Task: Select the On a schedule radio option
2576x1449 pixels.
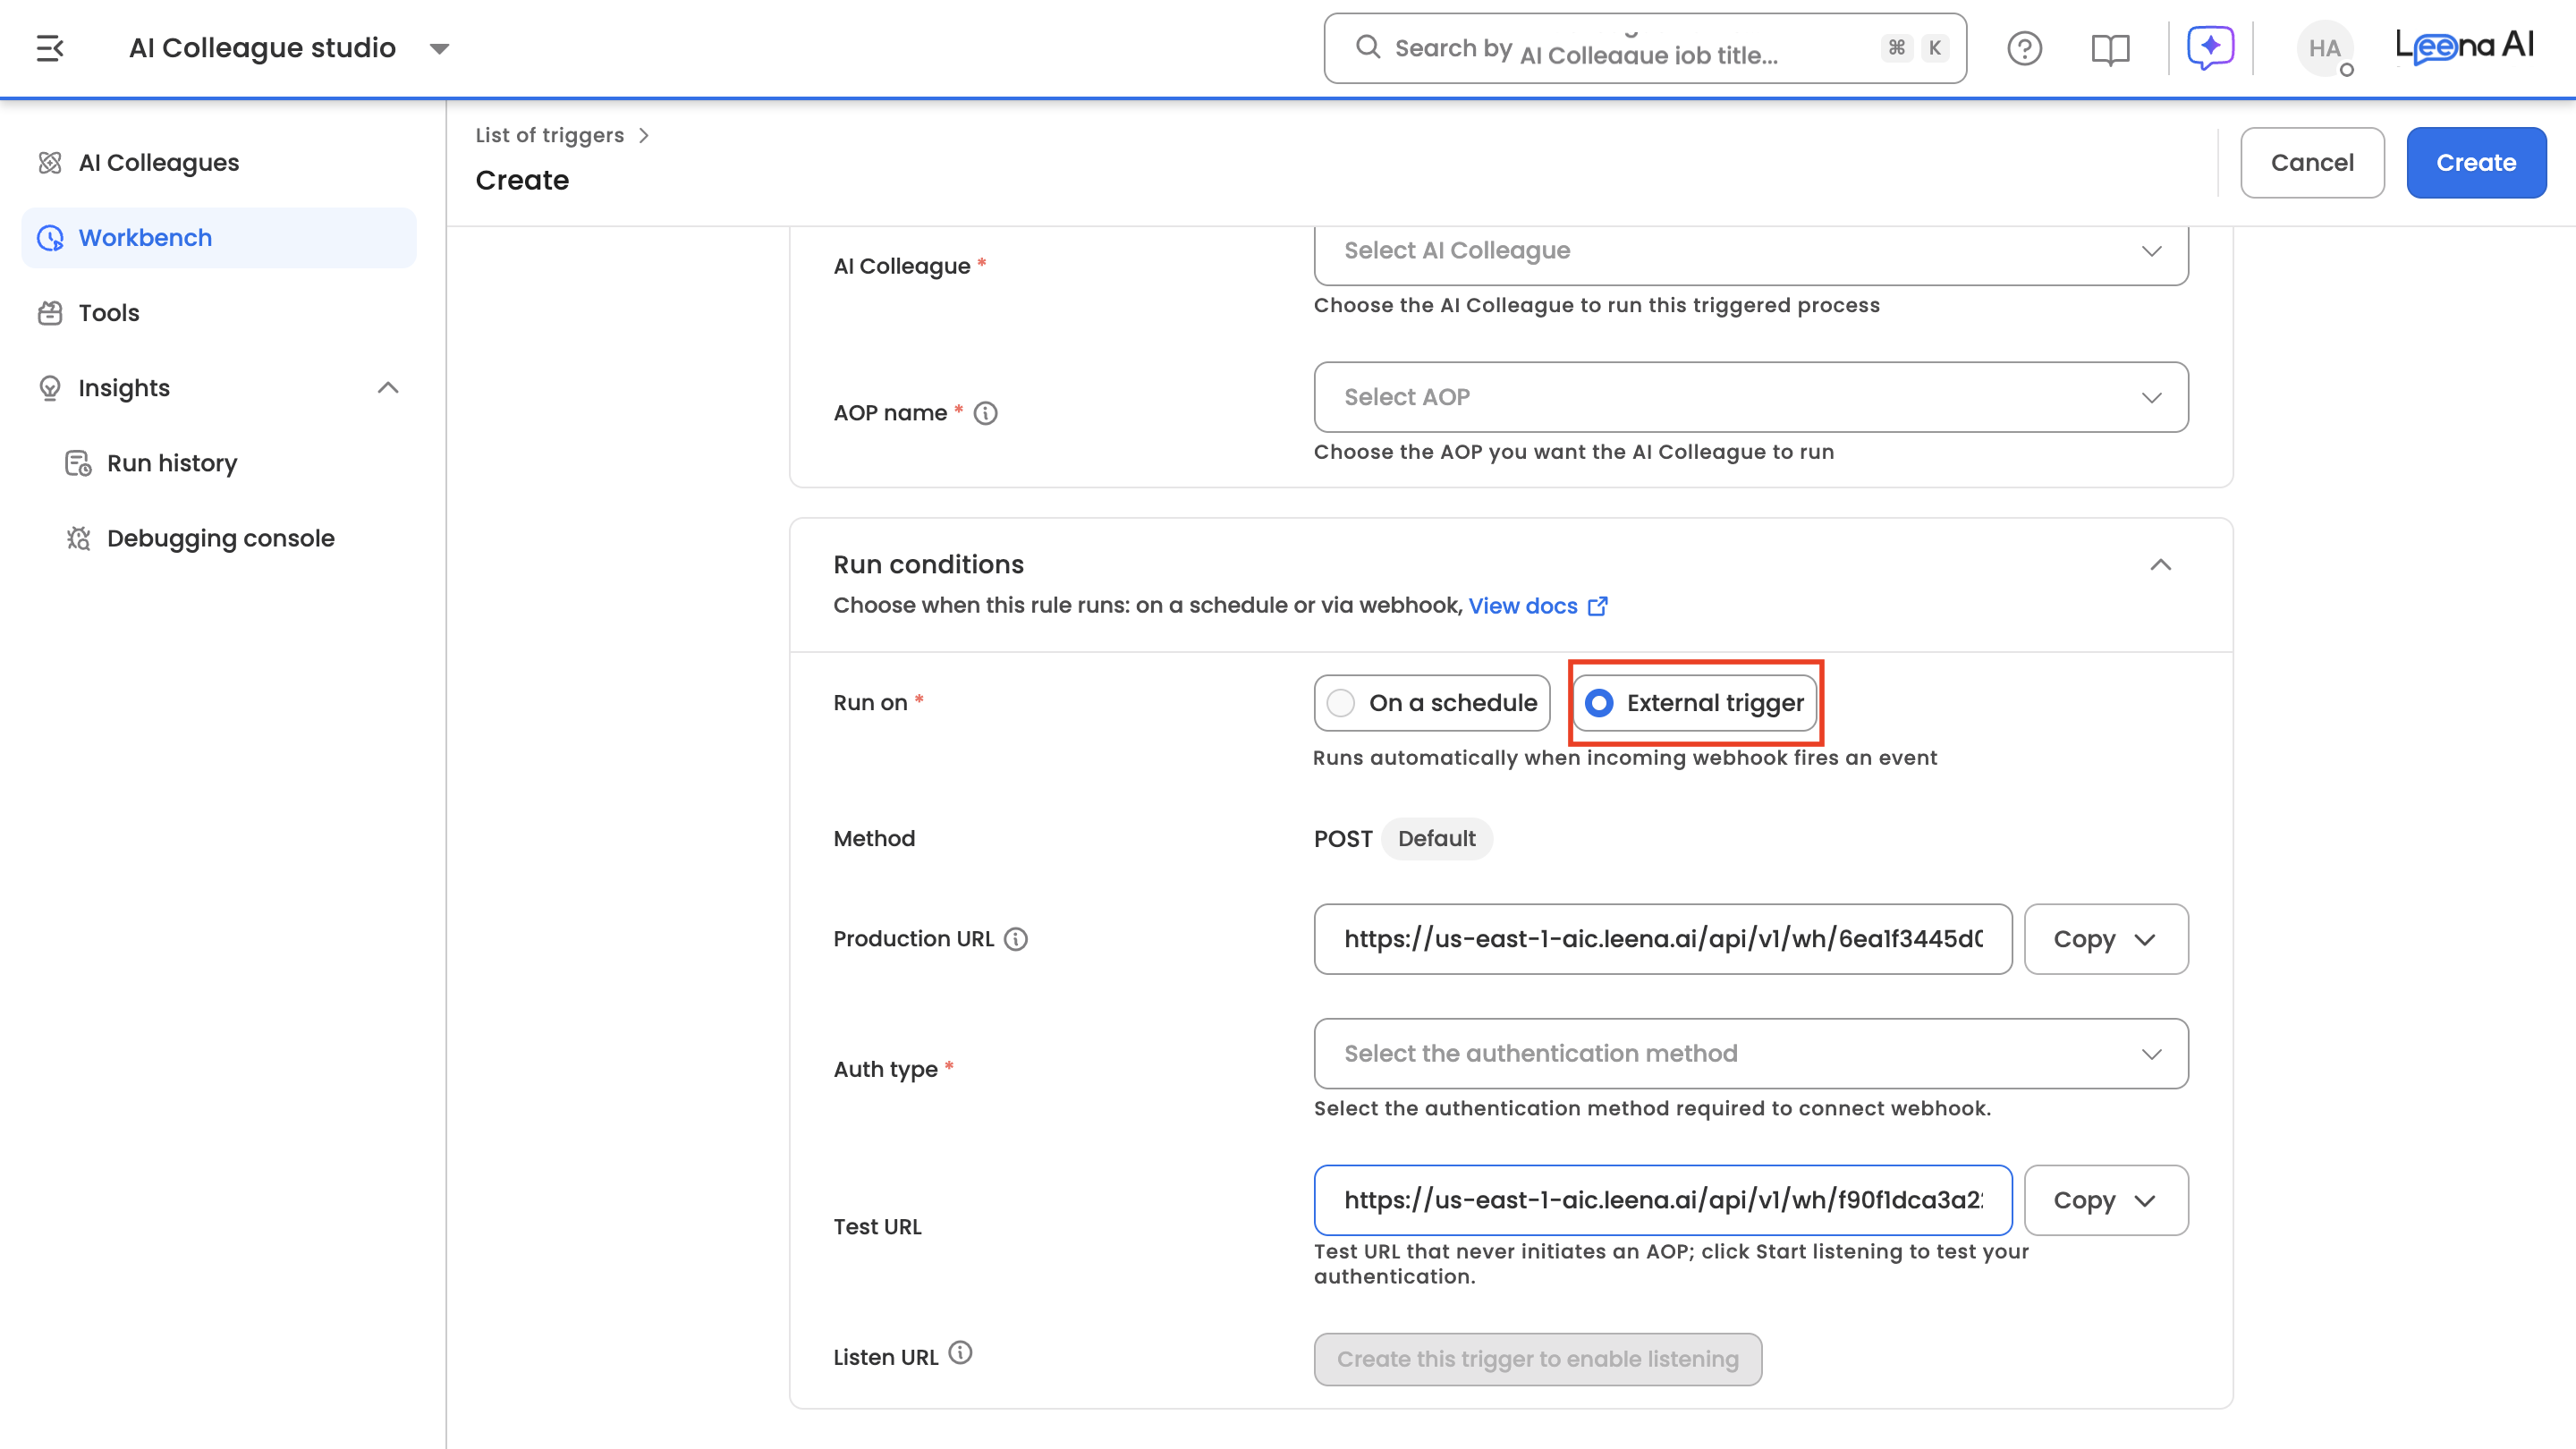Action: tap(1432, 703)
